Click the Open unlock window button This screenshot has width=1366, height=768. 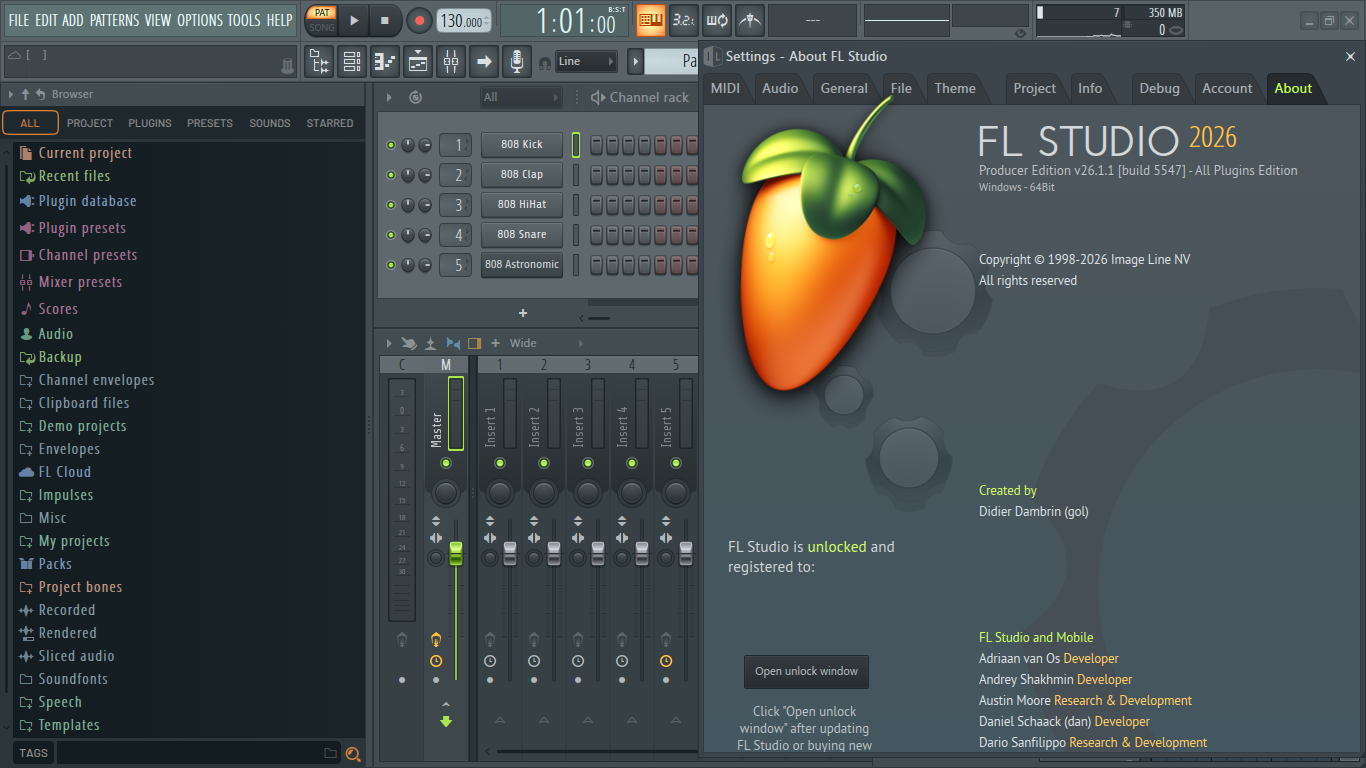pos(807,672)
